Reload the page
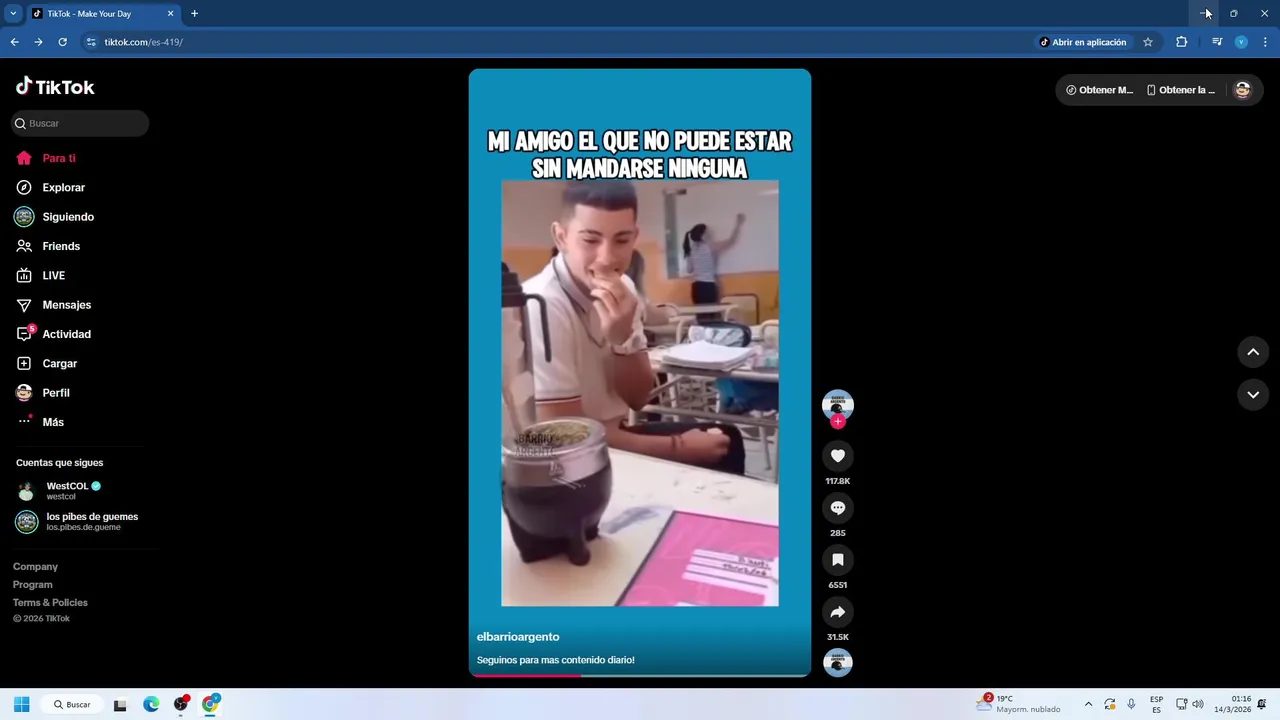Viewport: 1280px width, 720px height. coord(62,42)
